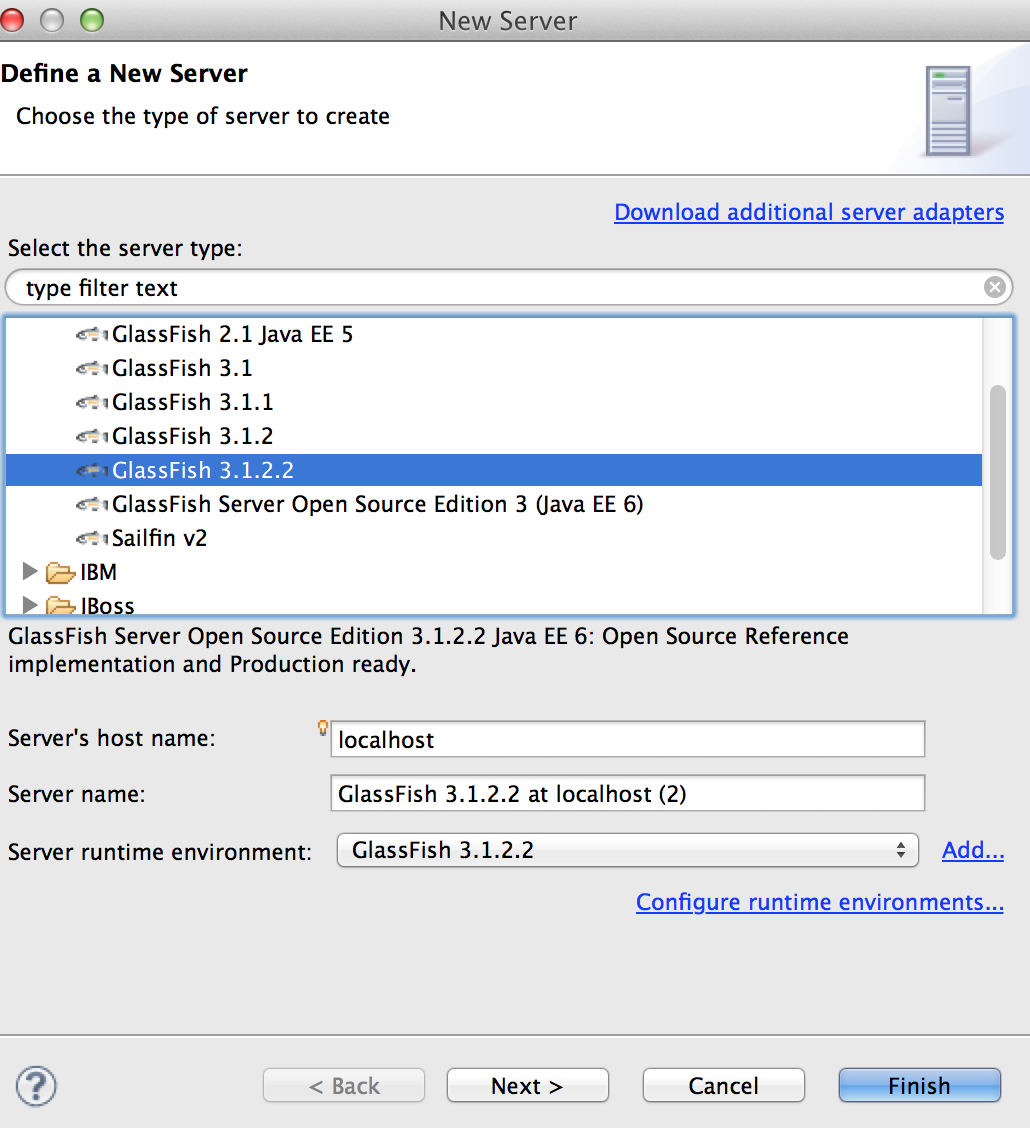1030x1128 pixels.
Task: Click the Server name input field
Action: pyautogui.click(x=627, y=793)
